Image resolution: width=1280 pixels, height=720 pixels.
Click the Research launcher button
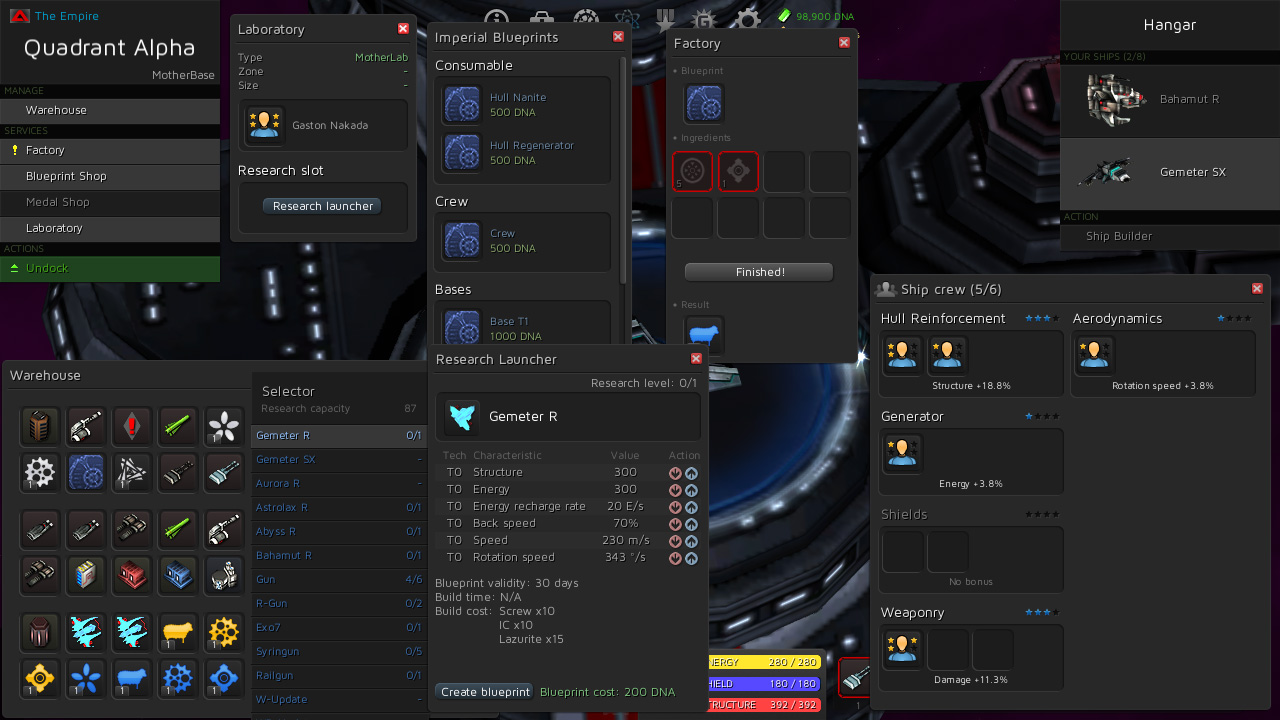click(322, 206)
